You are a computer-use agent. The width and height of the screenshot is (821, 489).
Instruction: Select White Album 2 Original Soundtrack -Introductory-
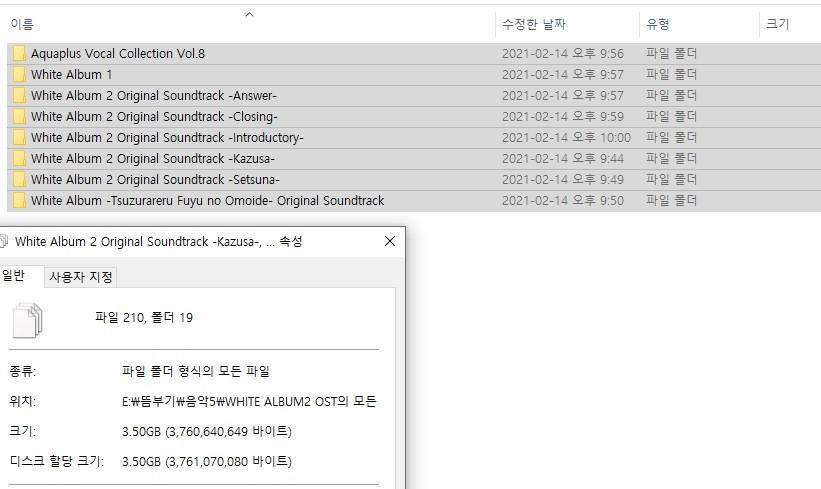pyautogui.click(x=167, y=137)
